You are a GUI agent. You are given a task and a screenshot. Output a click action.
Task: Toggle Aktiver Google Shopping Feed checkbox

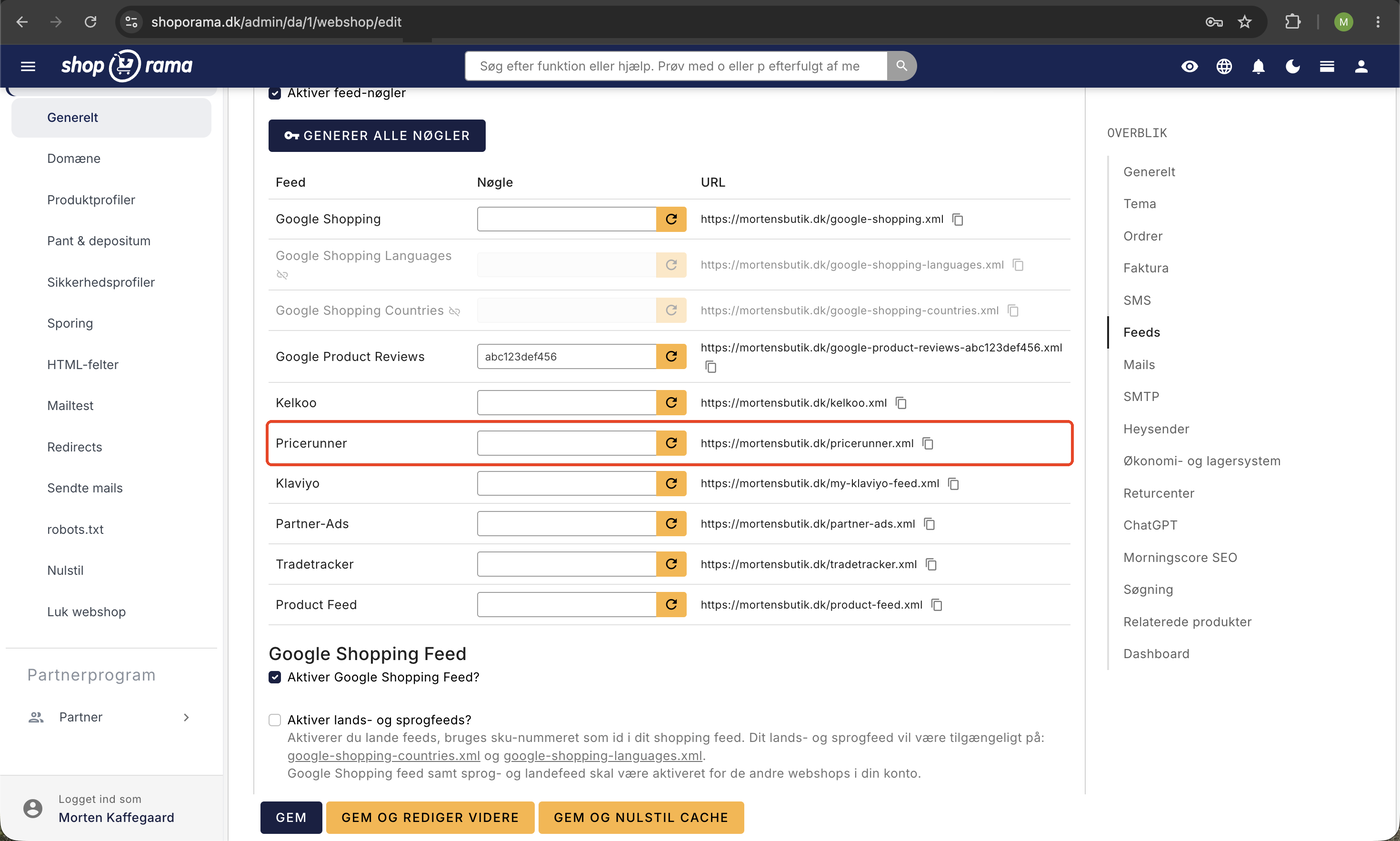click(x=275, y=677)
